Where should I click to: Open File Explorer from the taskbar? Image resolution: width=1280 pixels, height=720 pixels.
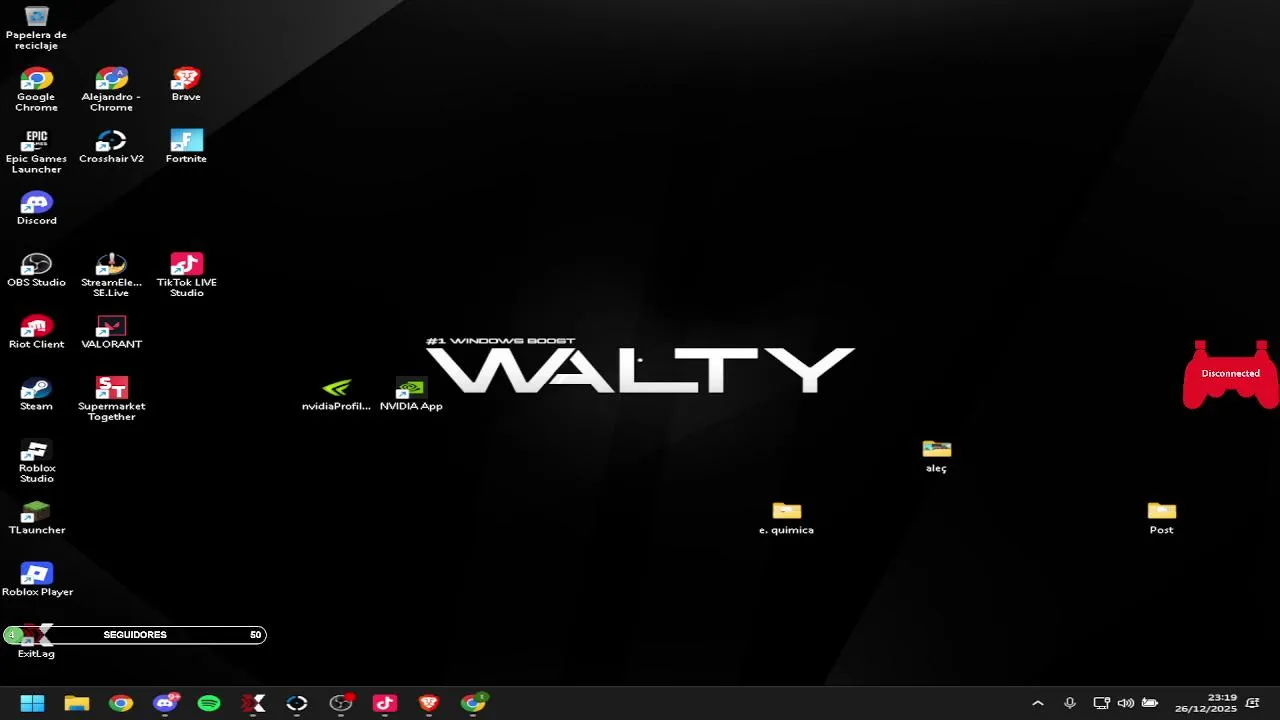(77, 703)
